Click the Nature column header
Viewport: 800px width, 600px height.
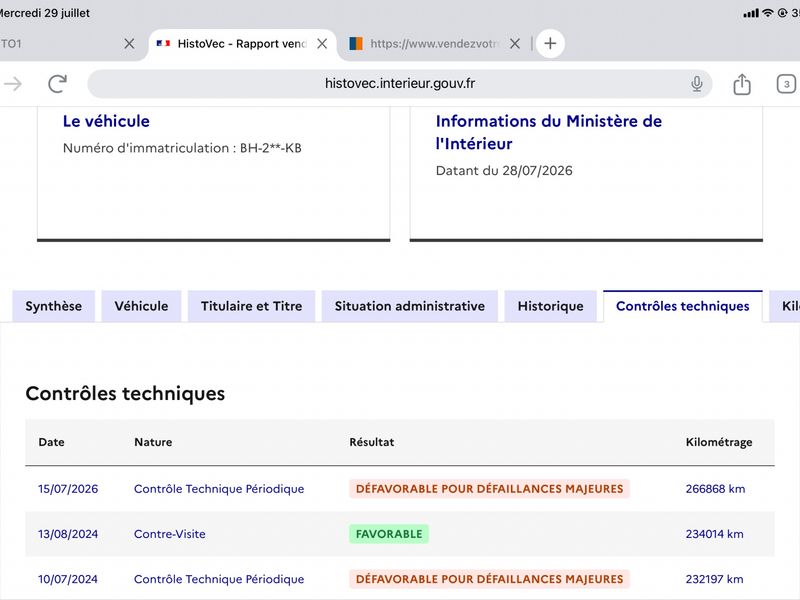[x=153, y=442]
